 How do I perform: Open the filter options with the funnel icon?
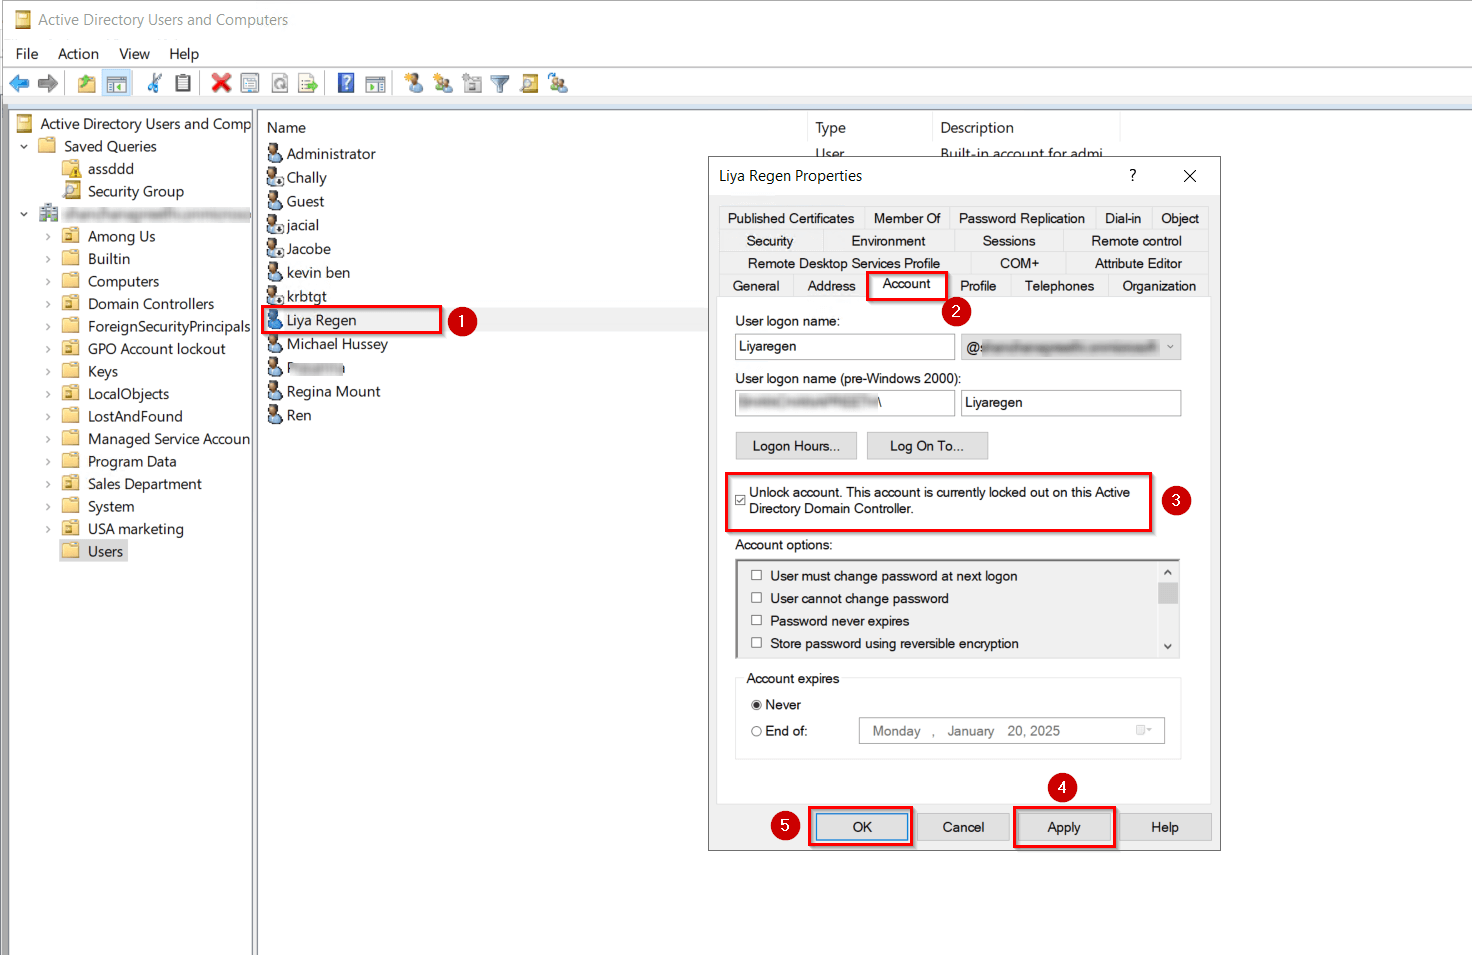[x=499, y=83]
